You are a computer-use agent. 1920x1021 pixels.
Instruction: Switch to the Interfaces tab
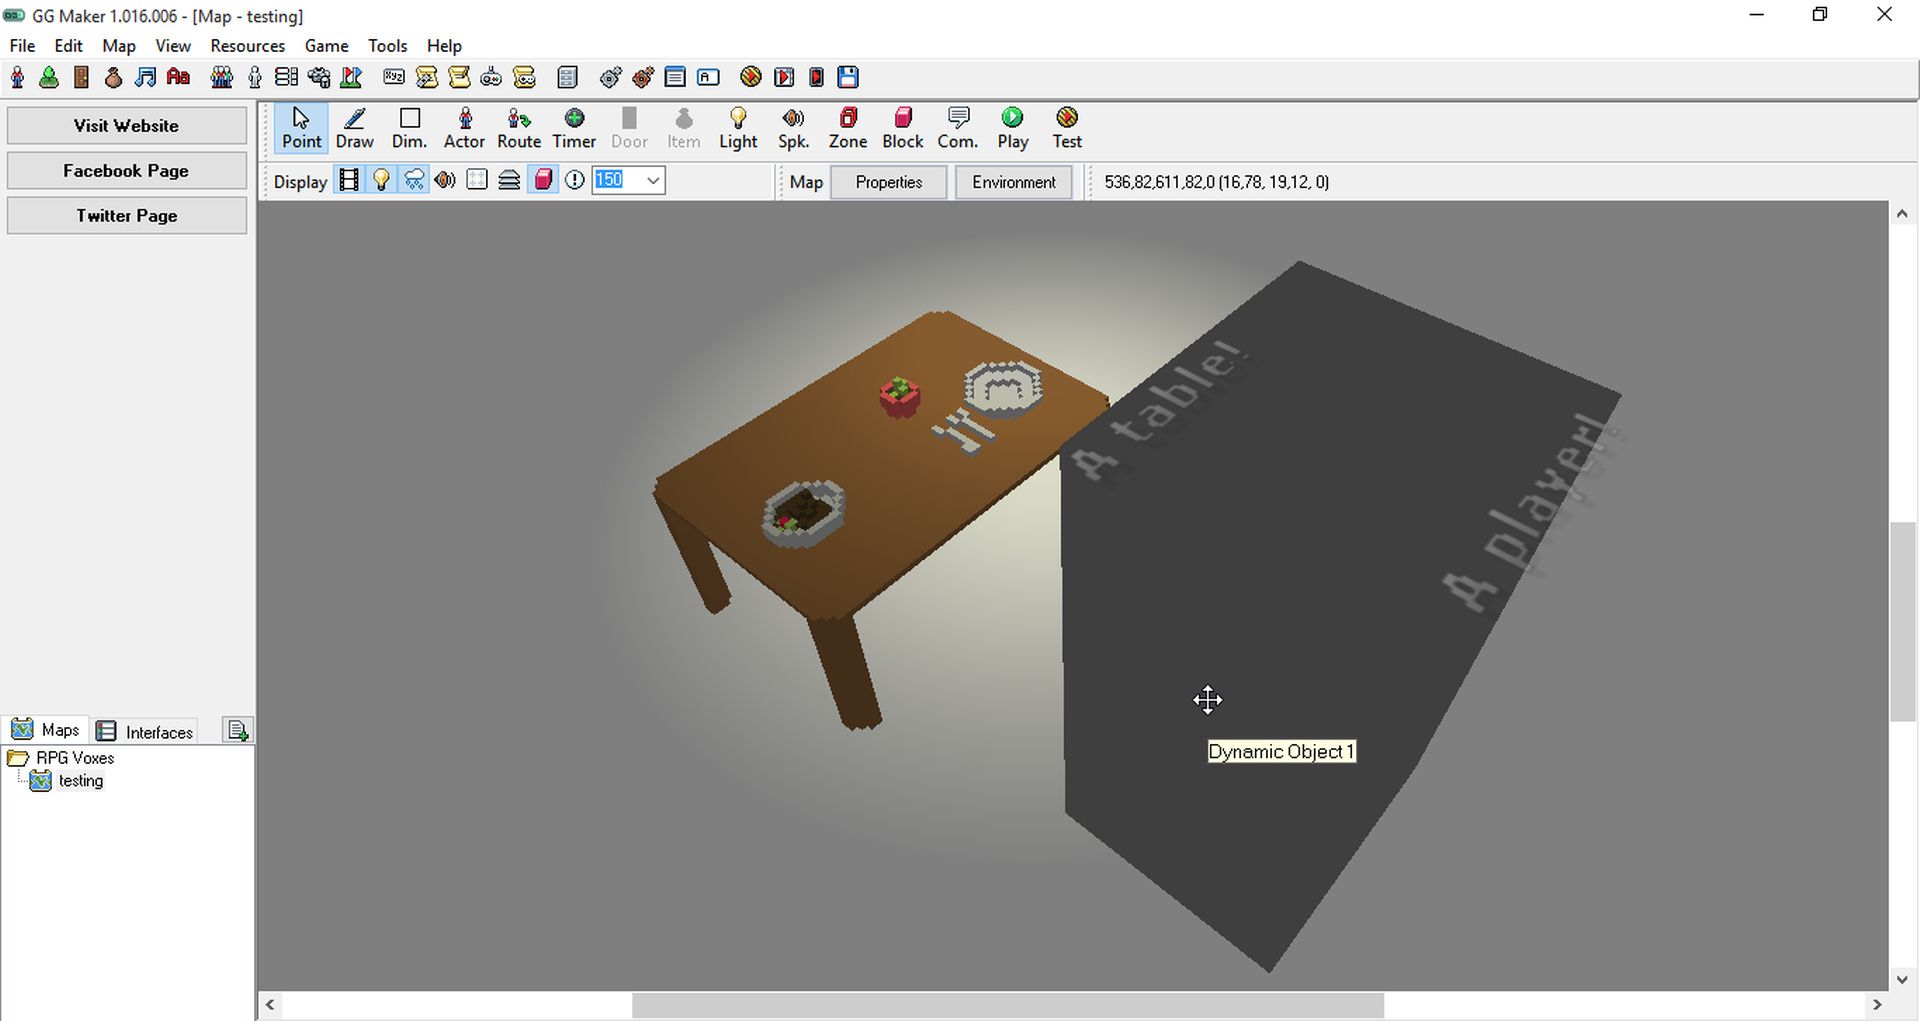pyautogui.click(x=146, y=731)
